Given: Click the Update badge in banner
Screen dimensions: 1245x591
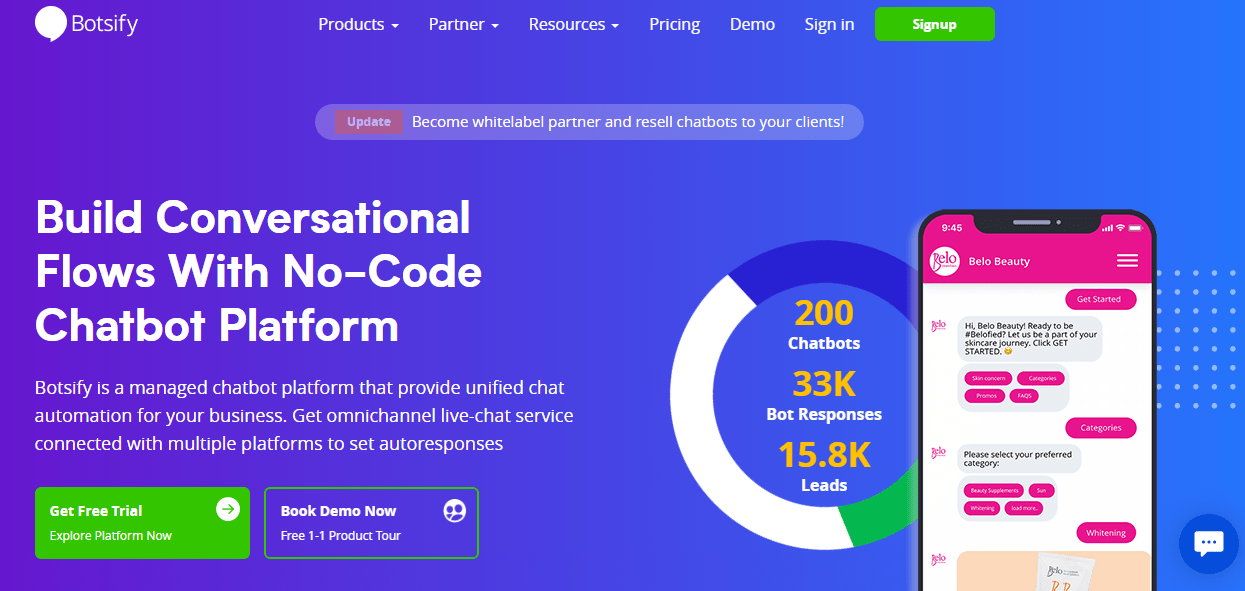Looking at the screenshot, I should (369, 122).
